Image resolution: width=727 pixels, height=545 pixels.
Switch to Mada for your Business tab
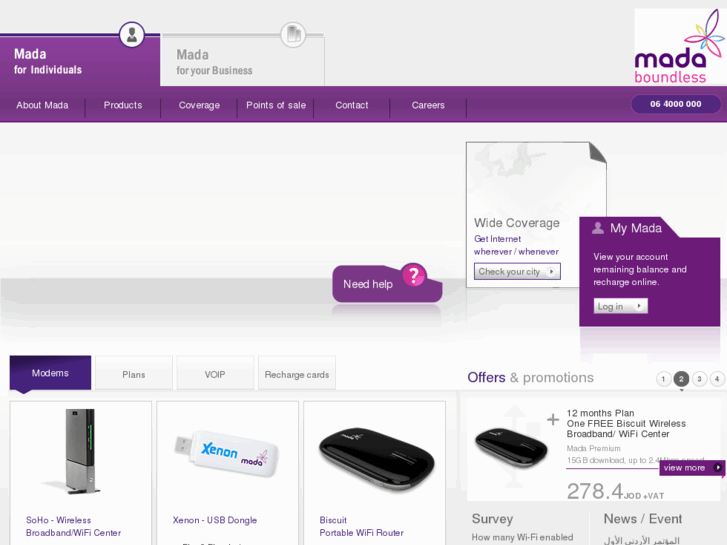242,62
